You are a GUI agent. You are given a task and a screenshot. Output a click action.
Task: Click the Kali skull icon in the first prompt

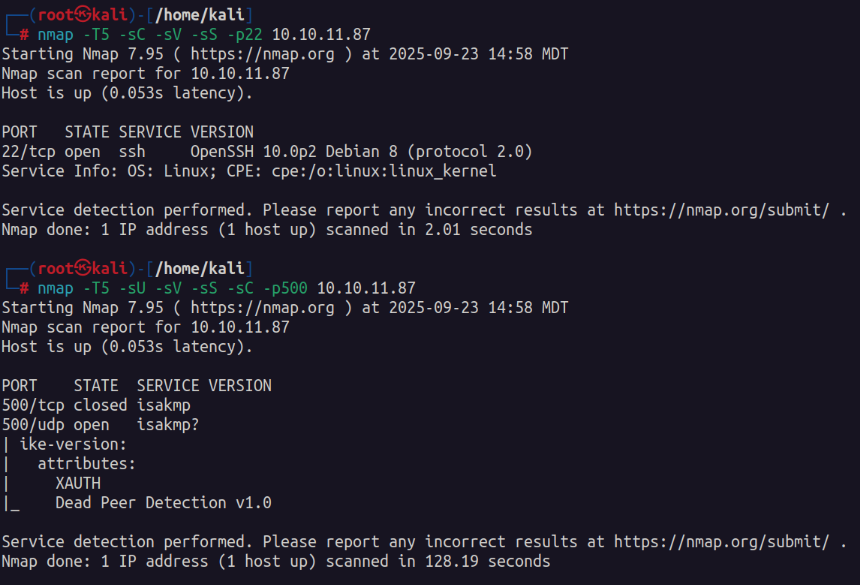point(82,15)
